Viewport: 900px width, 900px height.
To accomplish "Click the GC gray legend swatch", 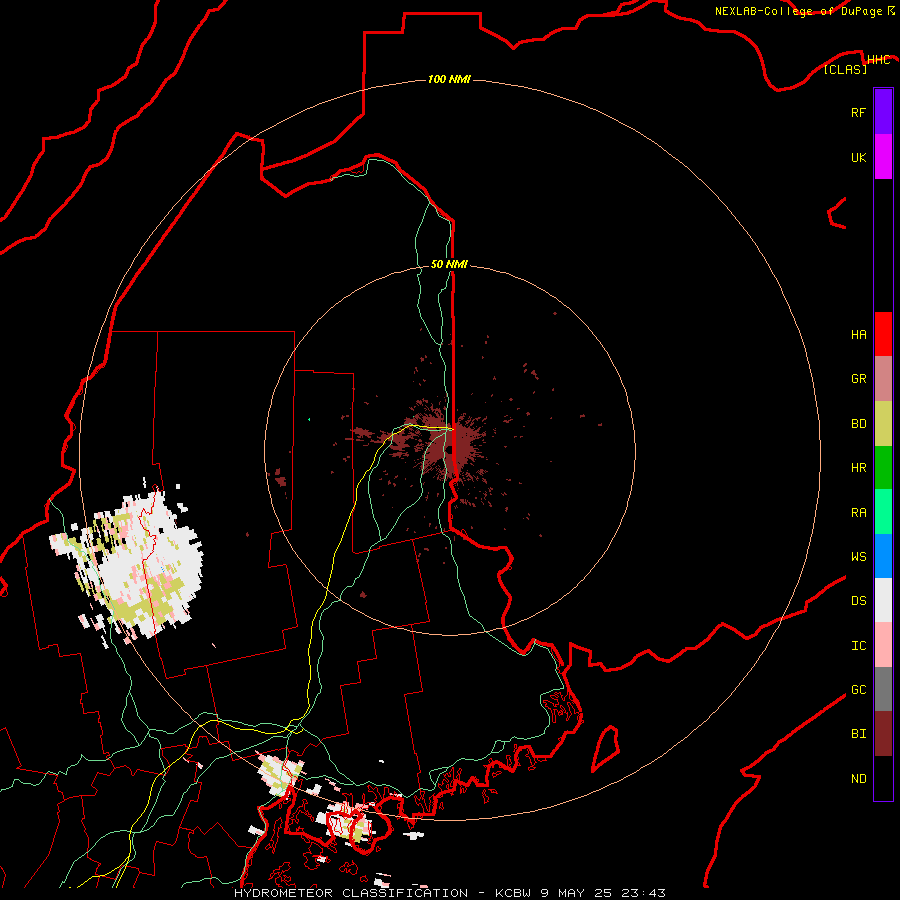I will coord(883,689).
